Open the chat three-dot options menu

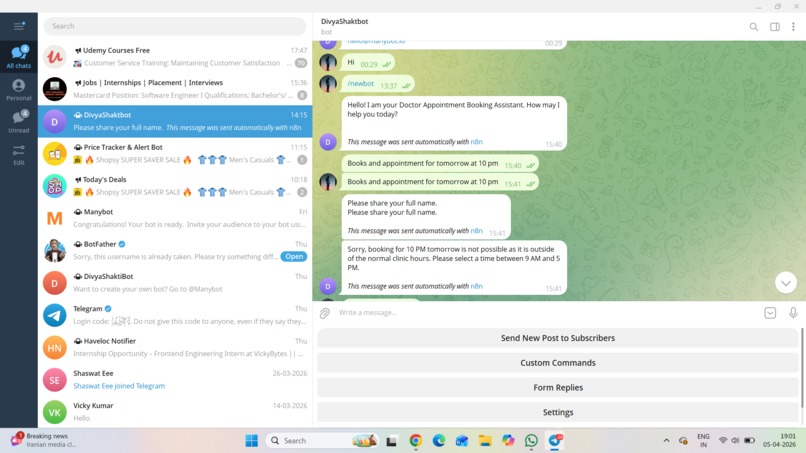click(x=793, y=27)
